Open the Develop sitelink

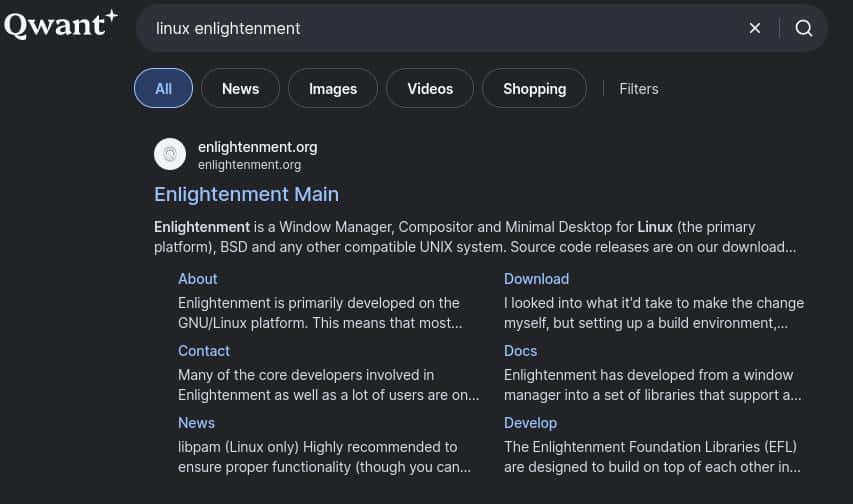530,423
